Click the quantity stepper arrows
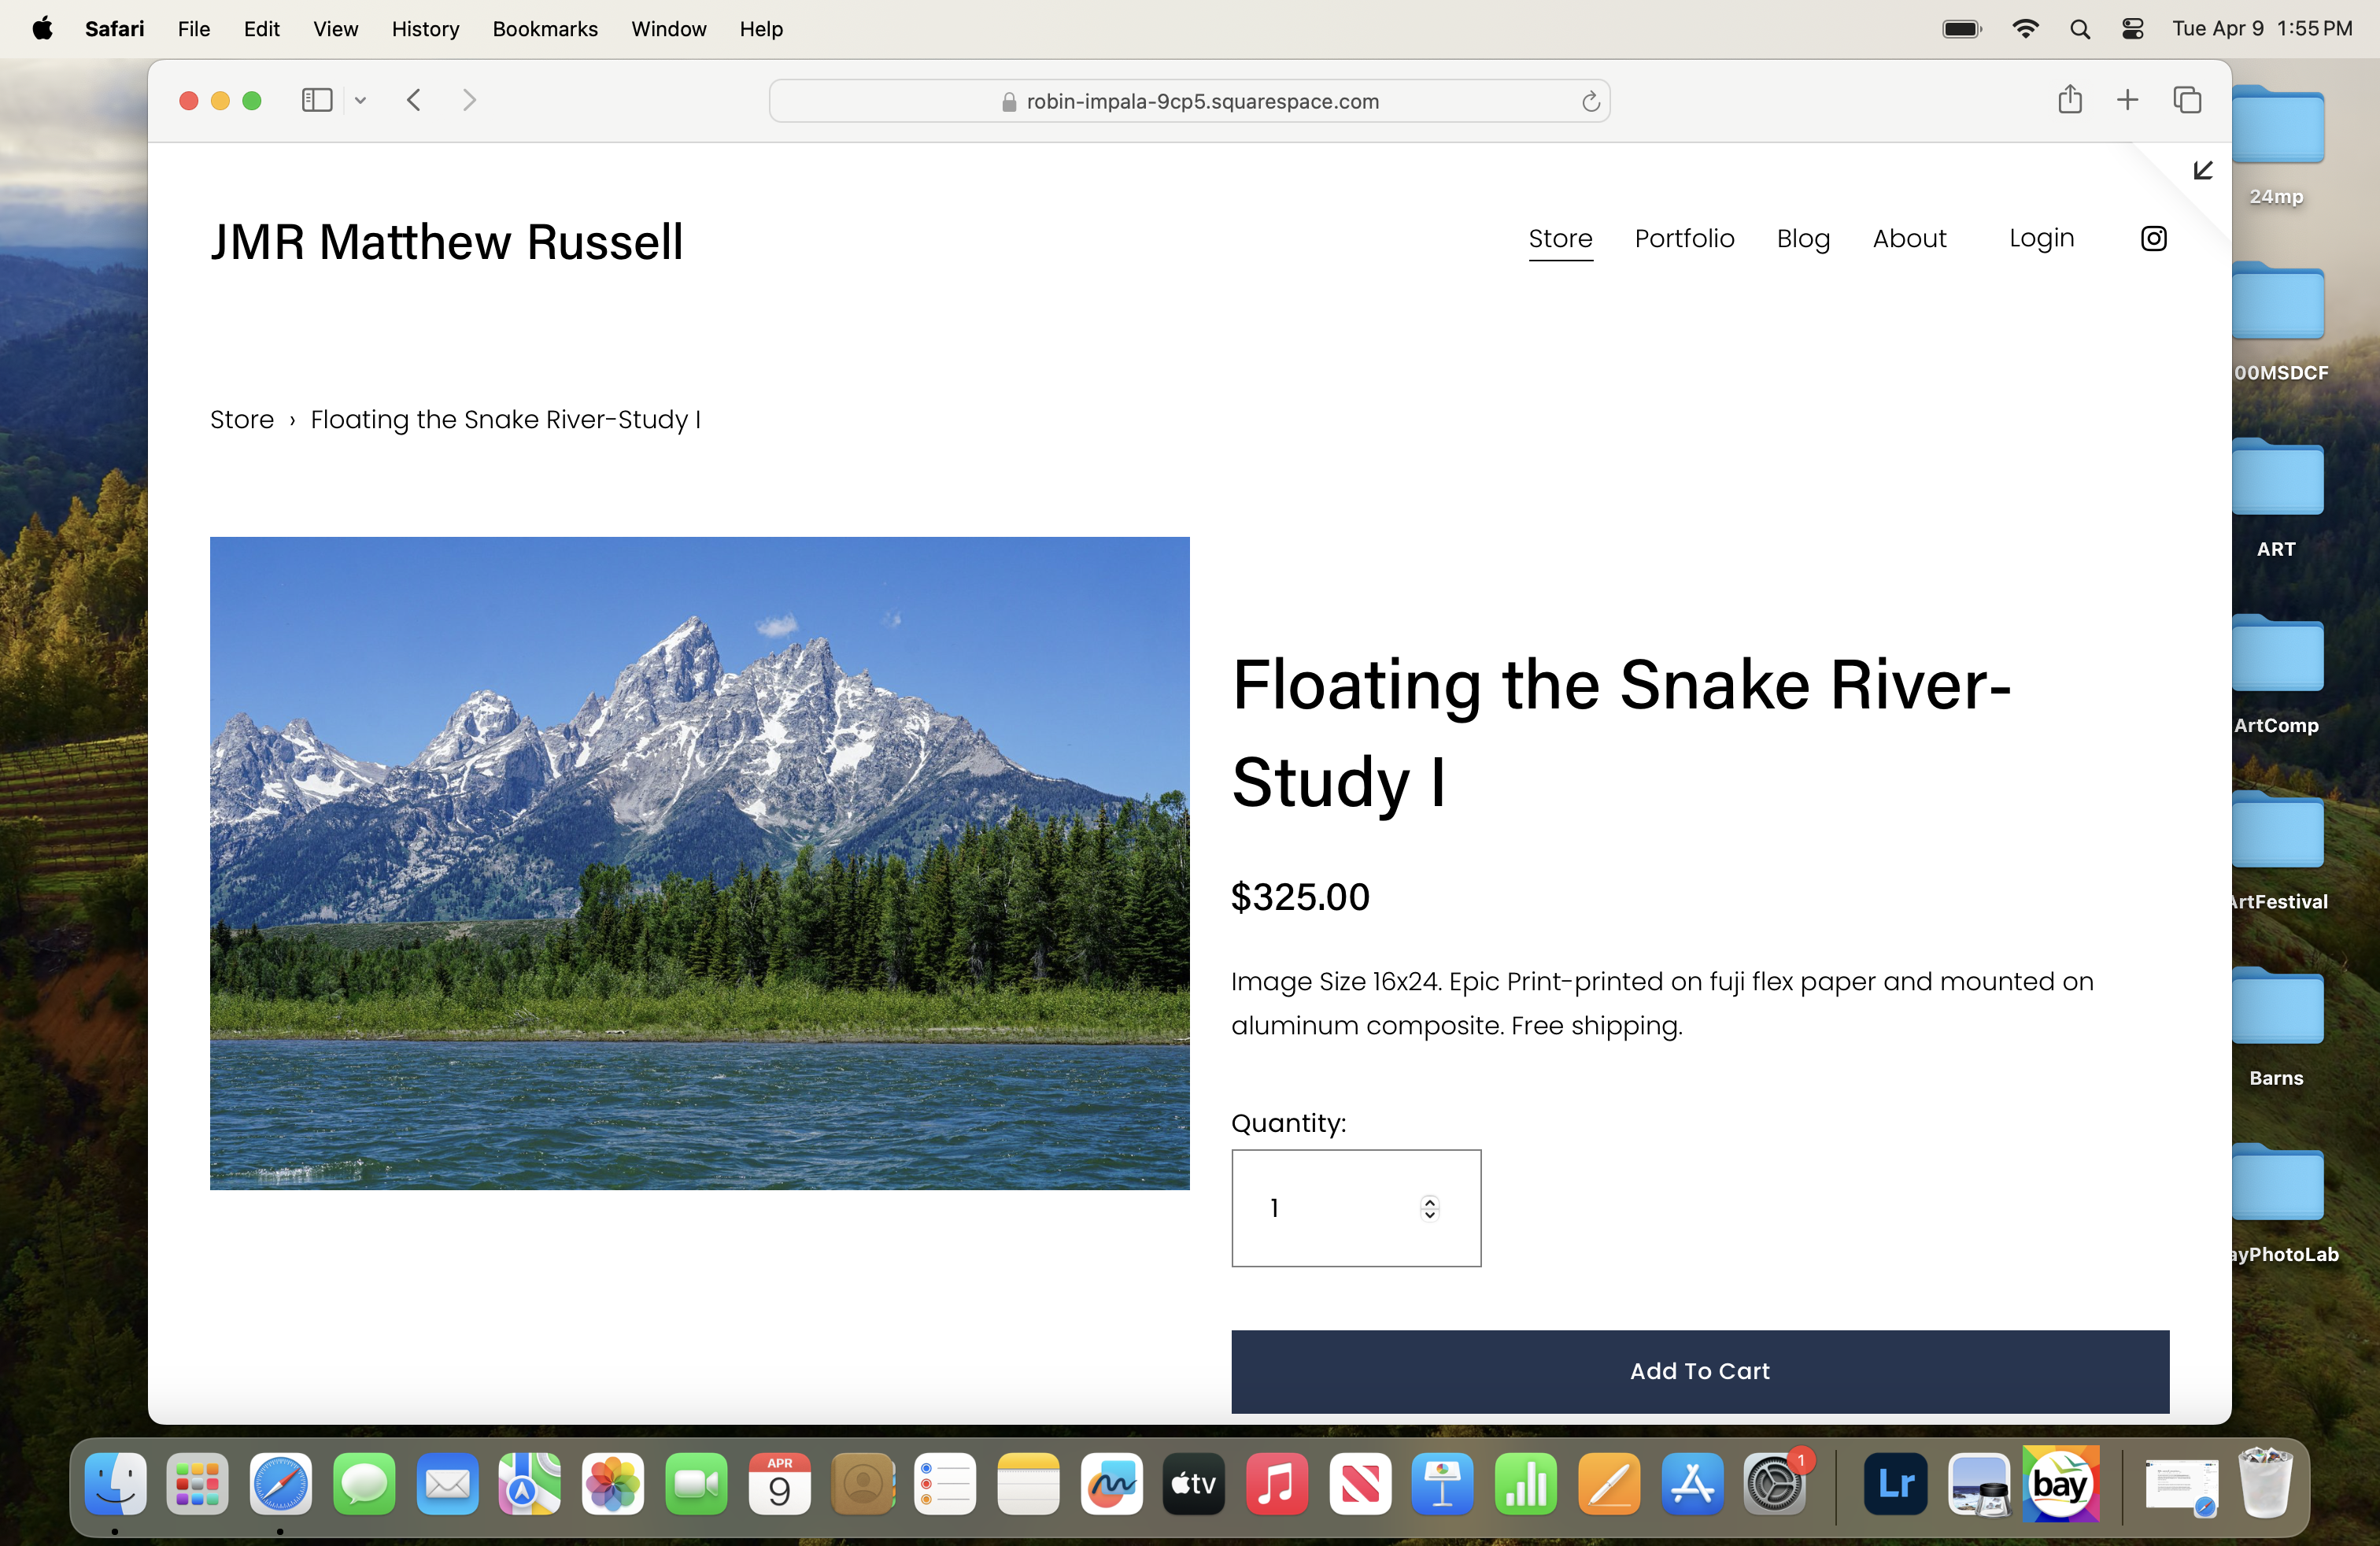 point(1429,1208)
